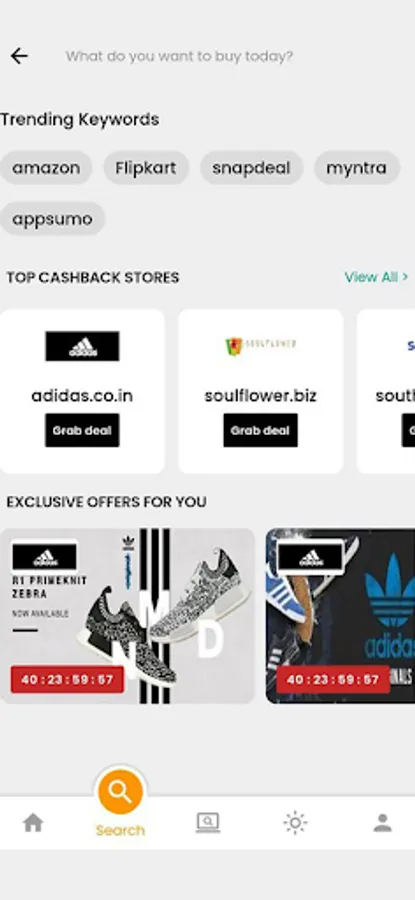This screenshot has width=415, height=900.
Task: Select the appsumo keyword chip
Action: click(52, 219)
